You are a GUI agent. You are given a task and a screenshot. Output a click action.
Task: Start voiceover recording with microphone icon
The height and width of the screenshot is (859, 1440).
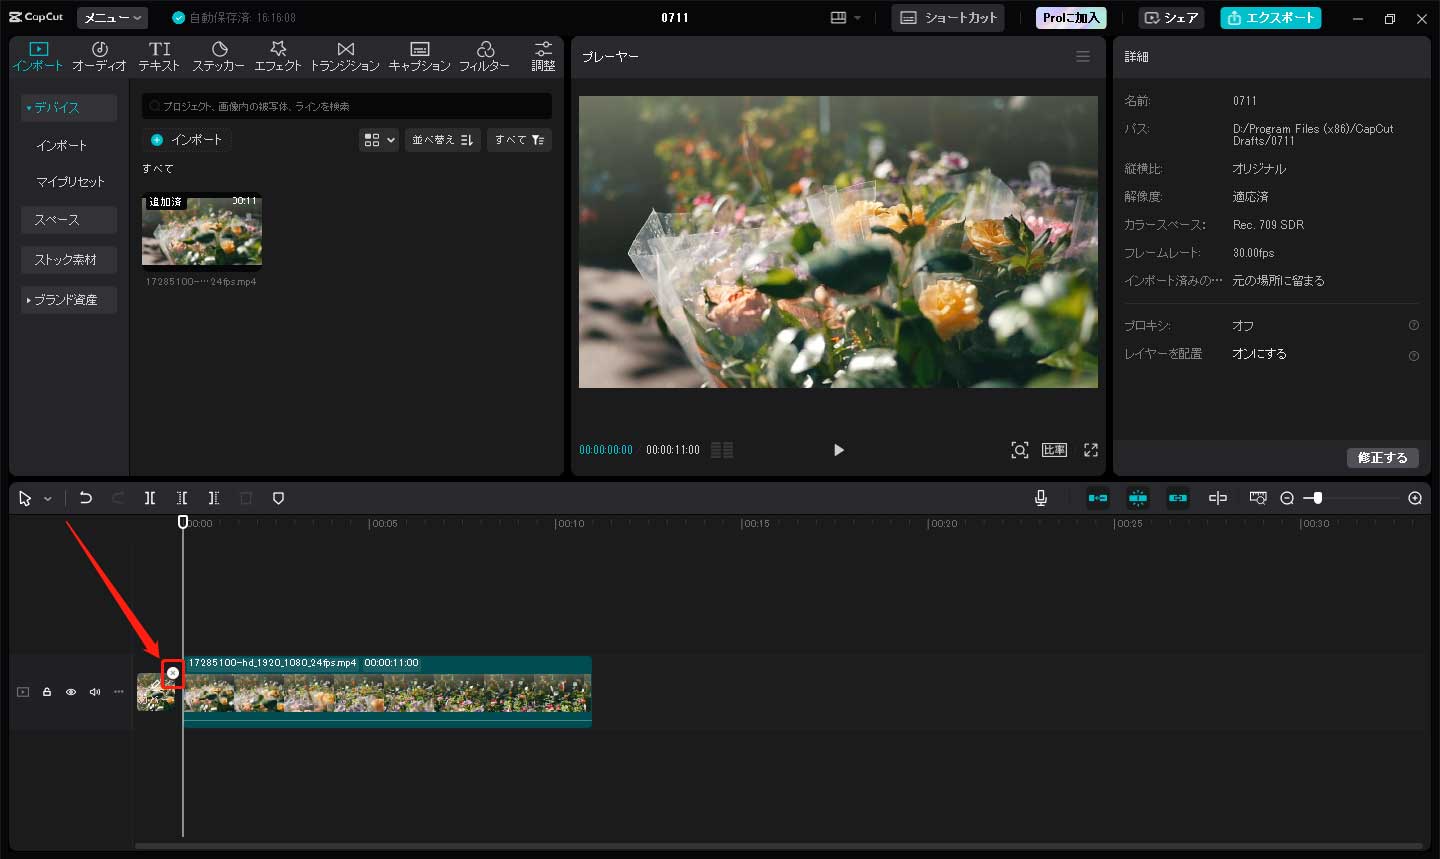(x=1041, y=498)
